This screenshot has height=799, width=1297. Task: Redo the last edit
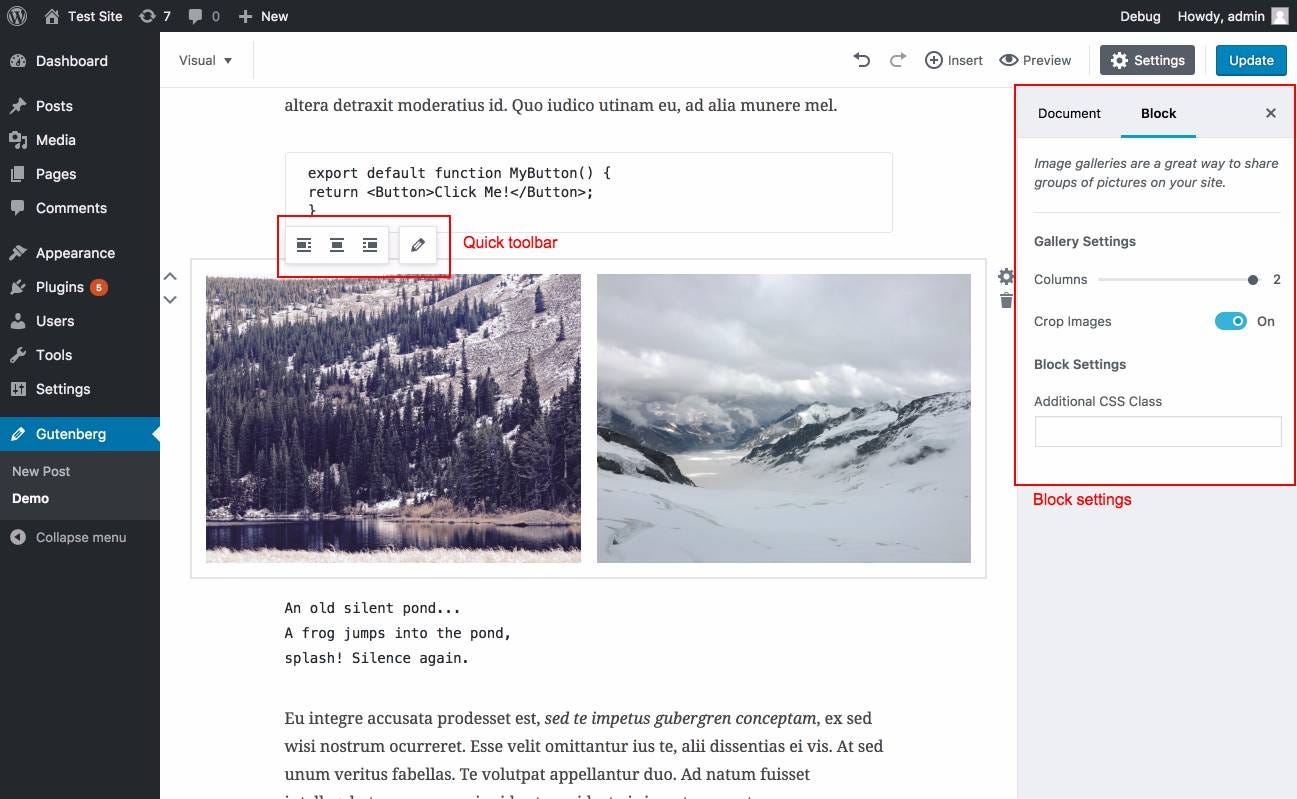pos(898,60)
